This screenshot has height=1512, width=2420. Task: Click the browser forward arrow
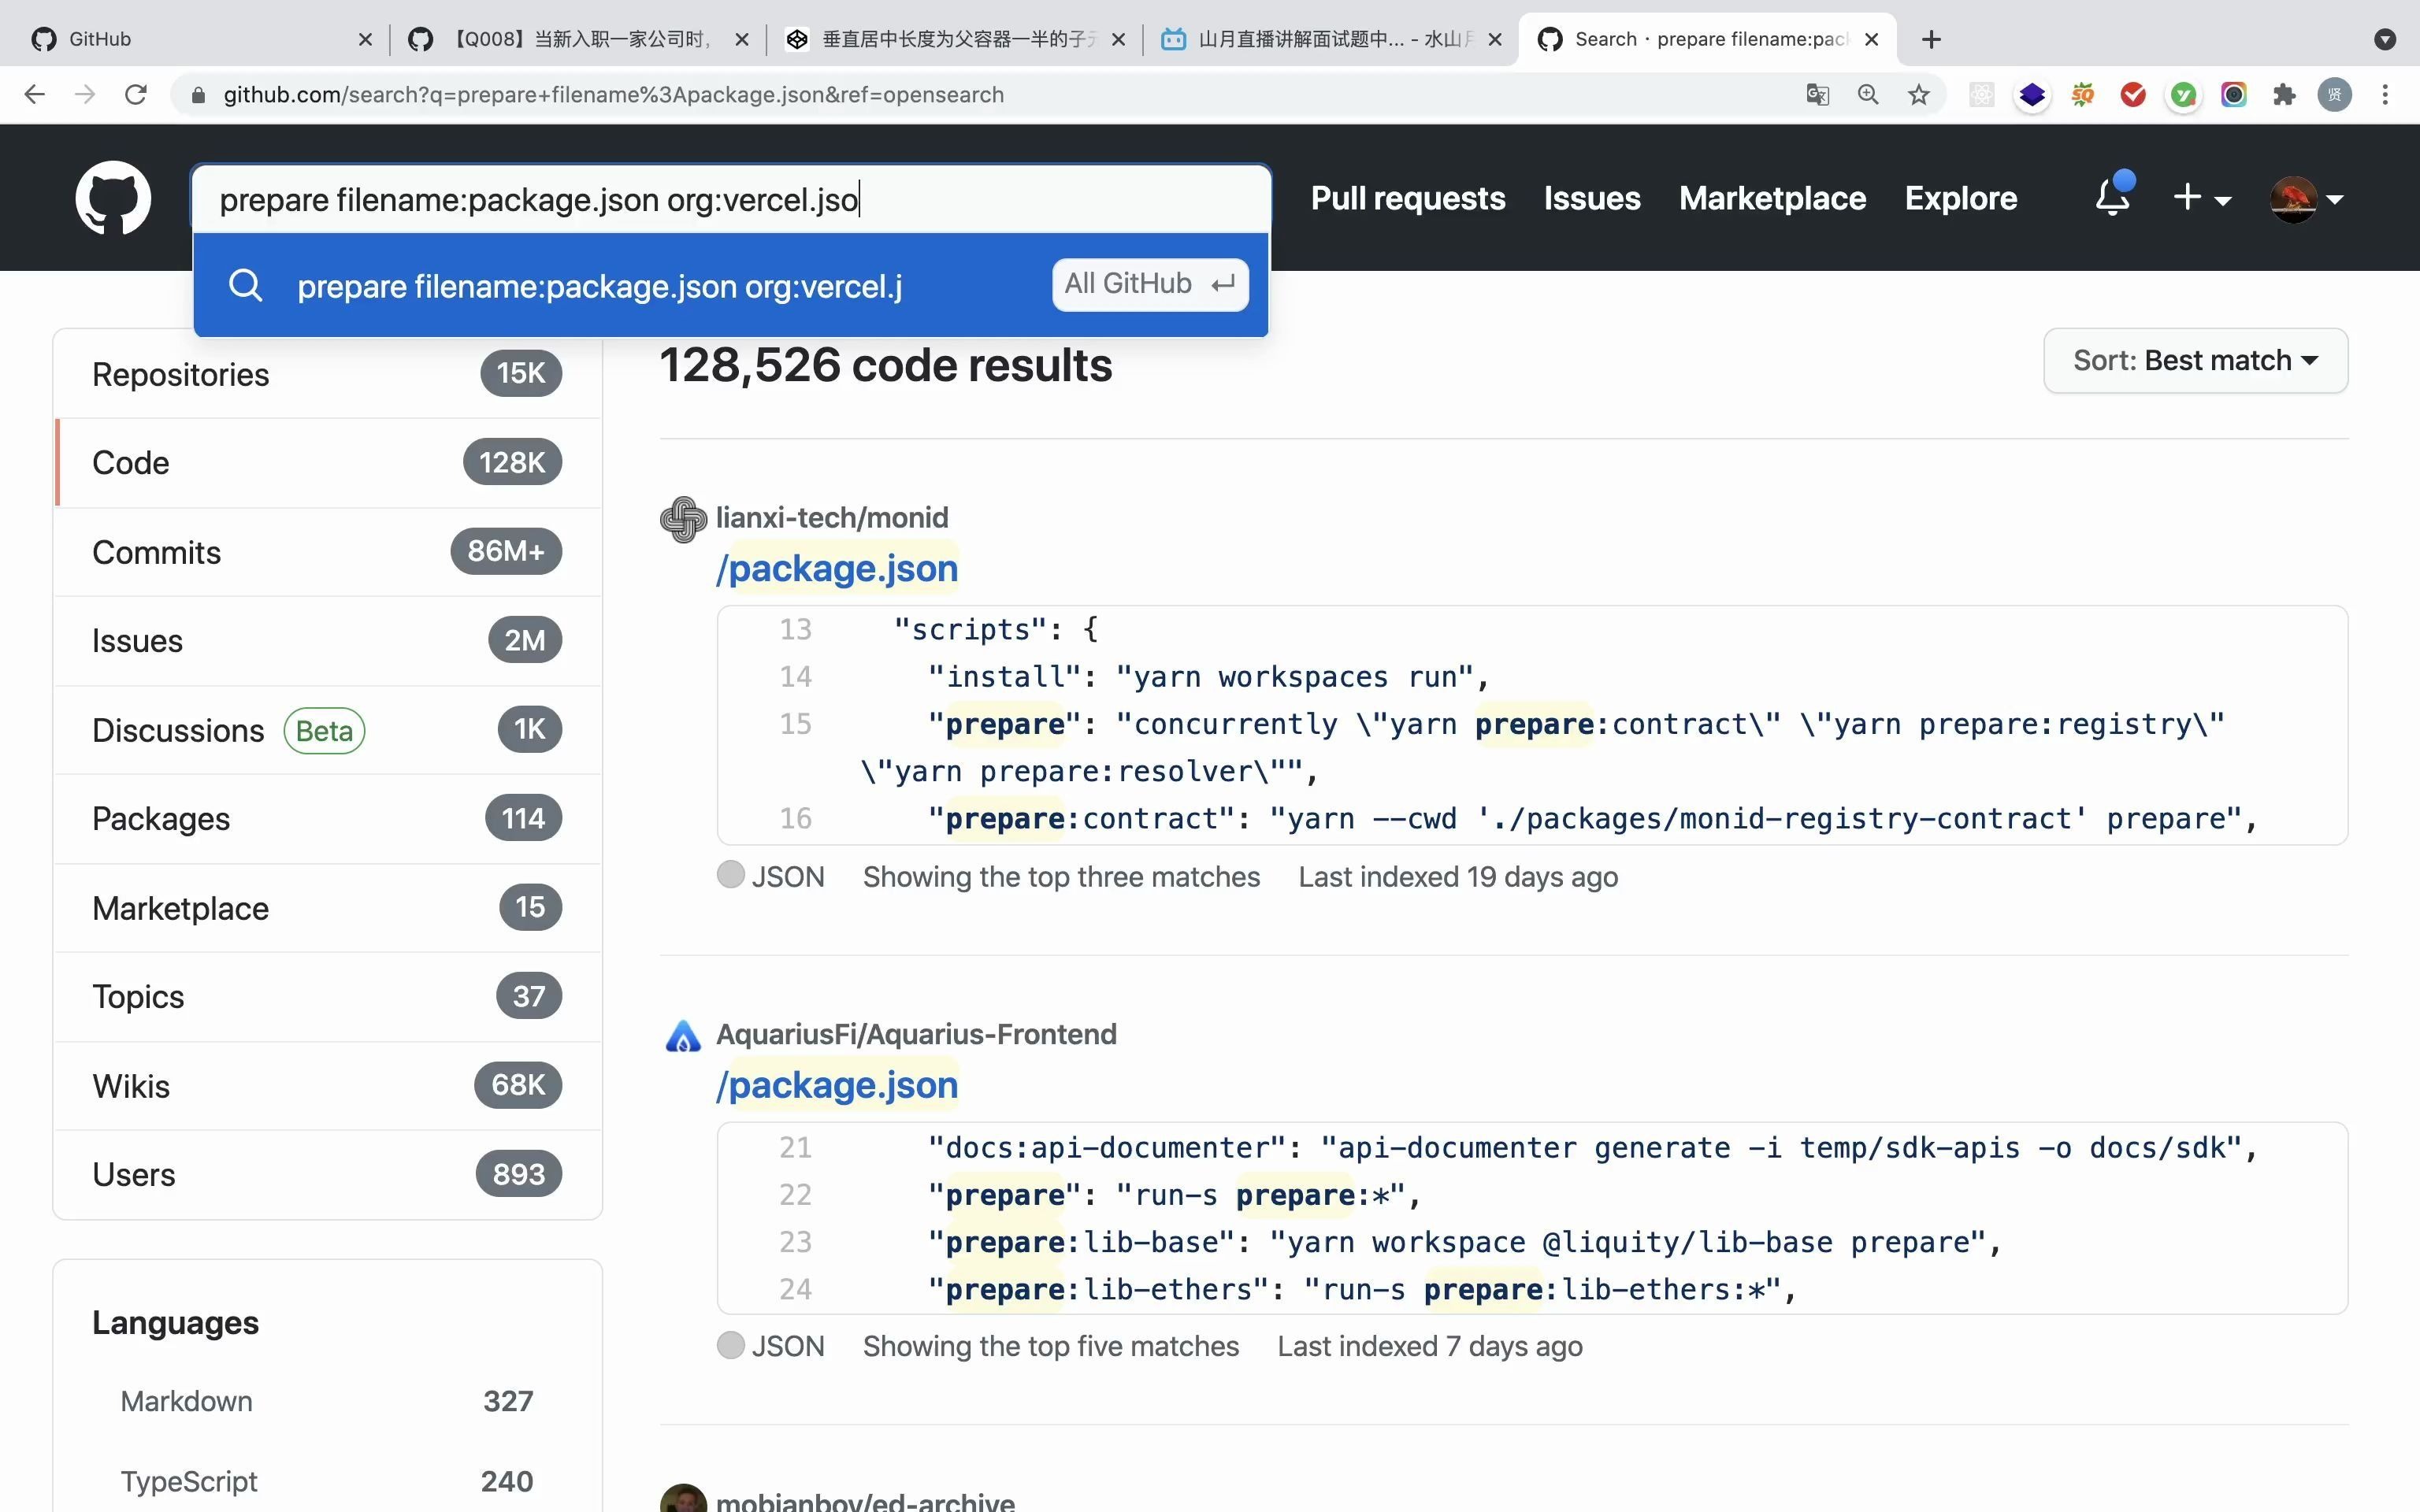point(85,94)
